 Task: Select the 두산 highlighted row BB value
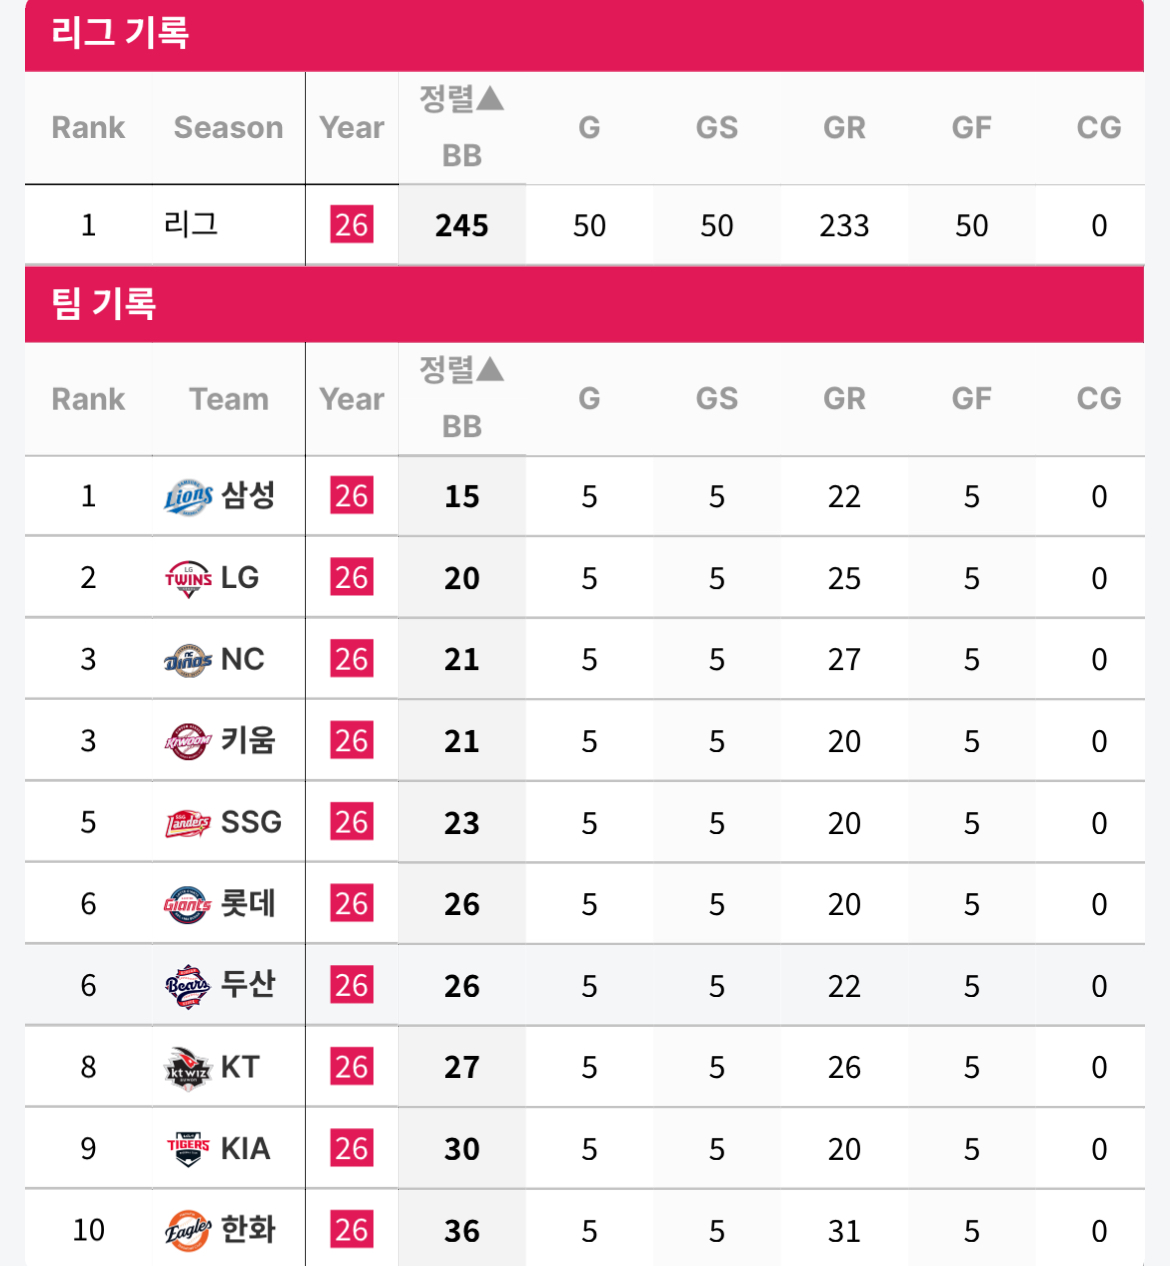462,986
